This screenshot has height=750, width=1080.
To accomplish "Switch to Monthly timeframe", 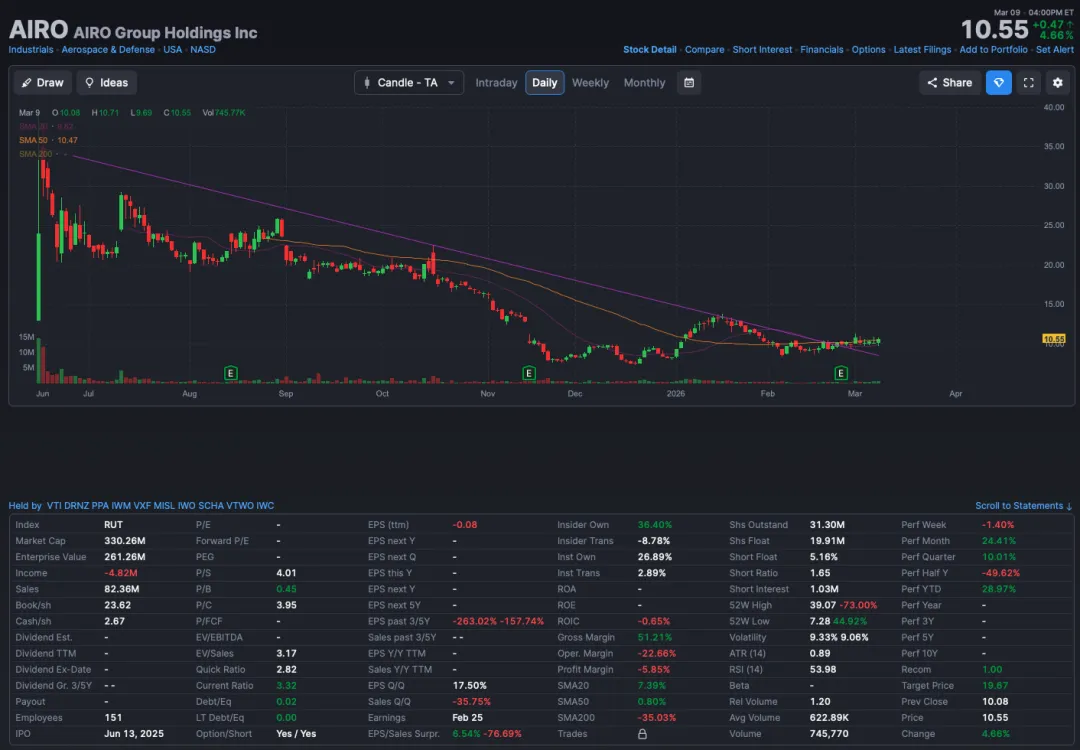I will click(x=644, y=83).
